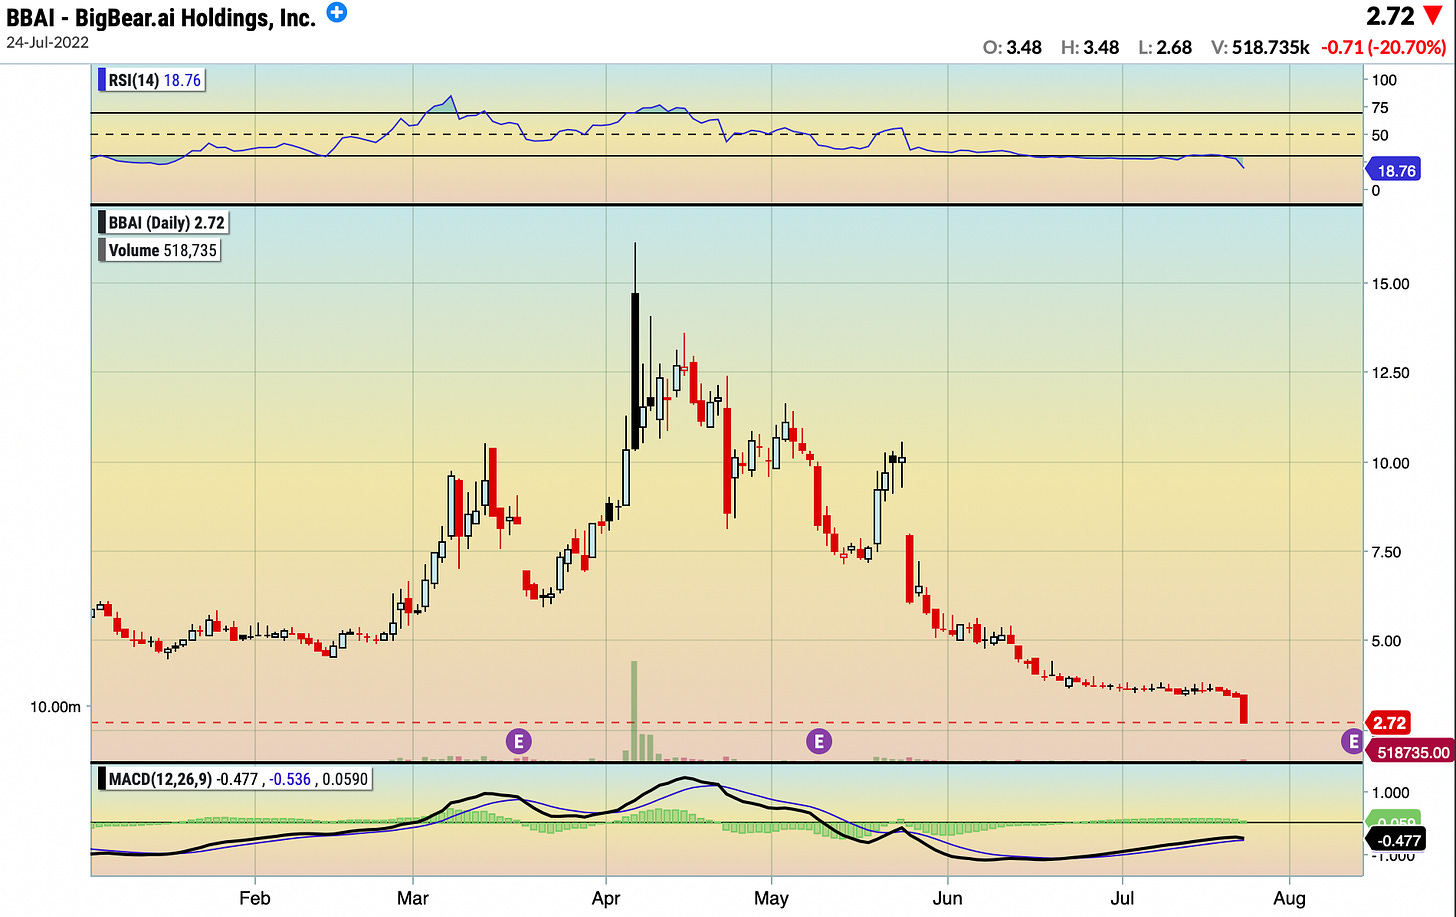Click the open price O: 3.48
The image size is (1456, 917).
(x=1012, y=47)
